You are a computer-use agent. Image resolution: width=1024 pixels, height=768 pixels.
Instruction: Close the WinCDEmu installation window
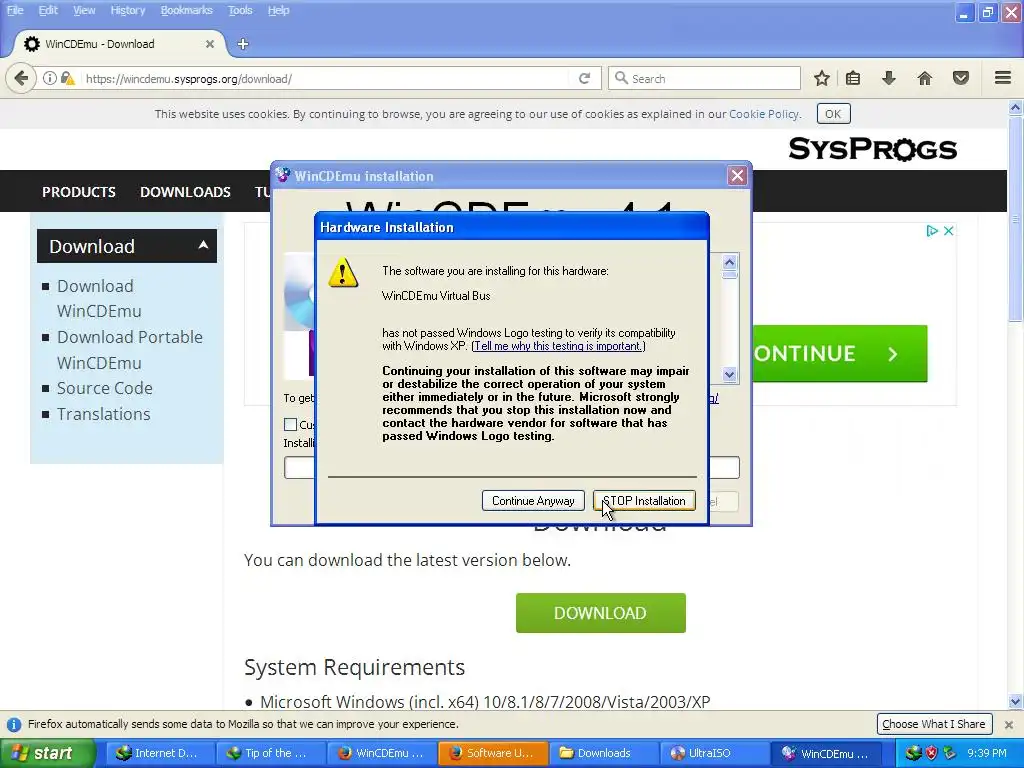point(737,176)
